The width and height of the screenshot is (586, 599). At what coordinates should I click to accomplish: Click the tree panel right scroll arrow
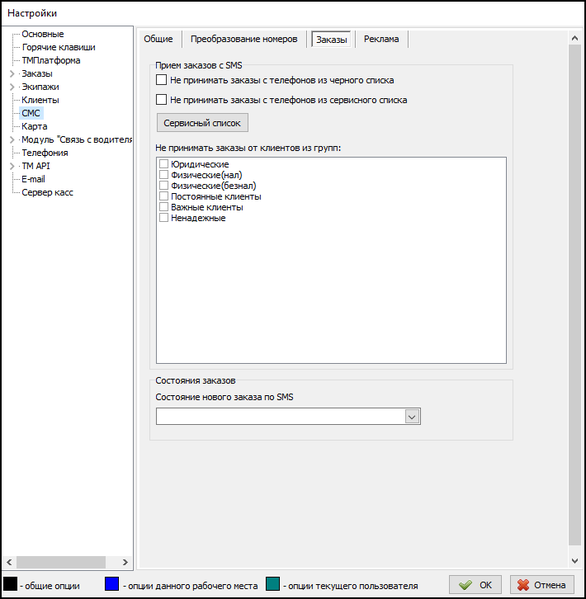(x=125, y=562)
